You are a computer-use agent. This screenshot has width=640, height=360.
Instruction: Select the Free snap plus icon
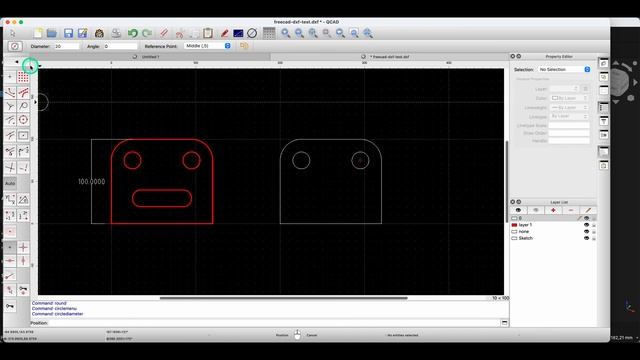click(10, 77)
